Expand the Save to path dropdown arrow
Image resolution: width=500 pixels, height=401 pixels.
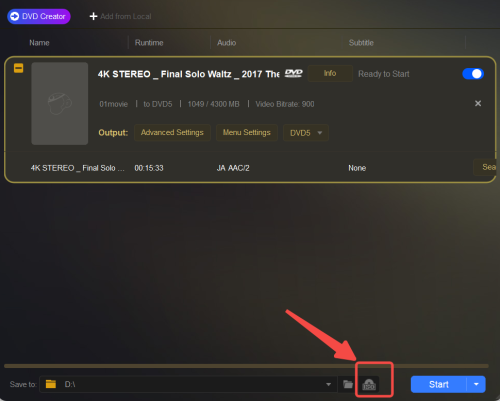pyautogui.click(x=328, y=384)
